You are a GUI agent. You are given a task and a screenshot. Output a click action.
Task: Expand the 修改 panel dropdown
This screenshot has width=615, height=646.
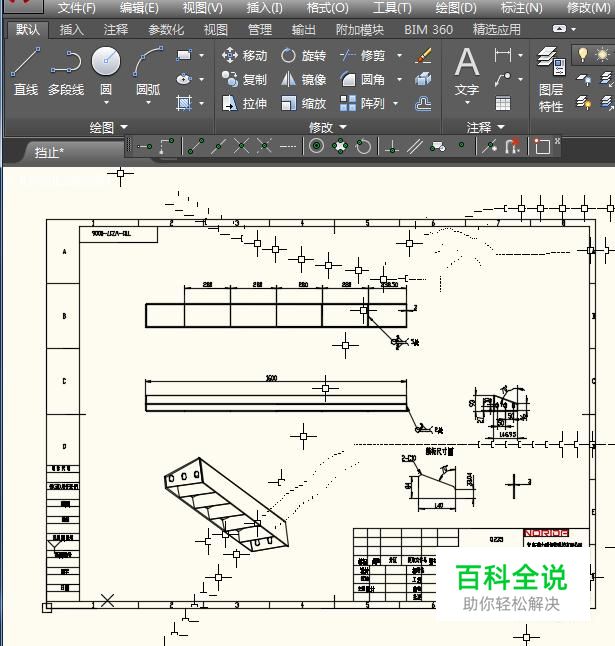tap(327, 127)
